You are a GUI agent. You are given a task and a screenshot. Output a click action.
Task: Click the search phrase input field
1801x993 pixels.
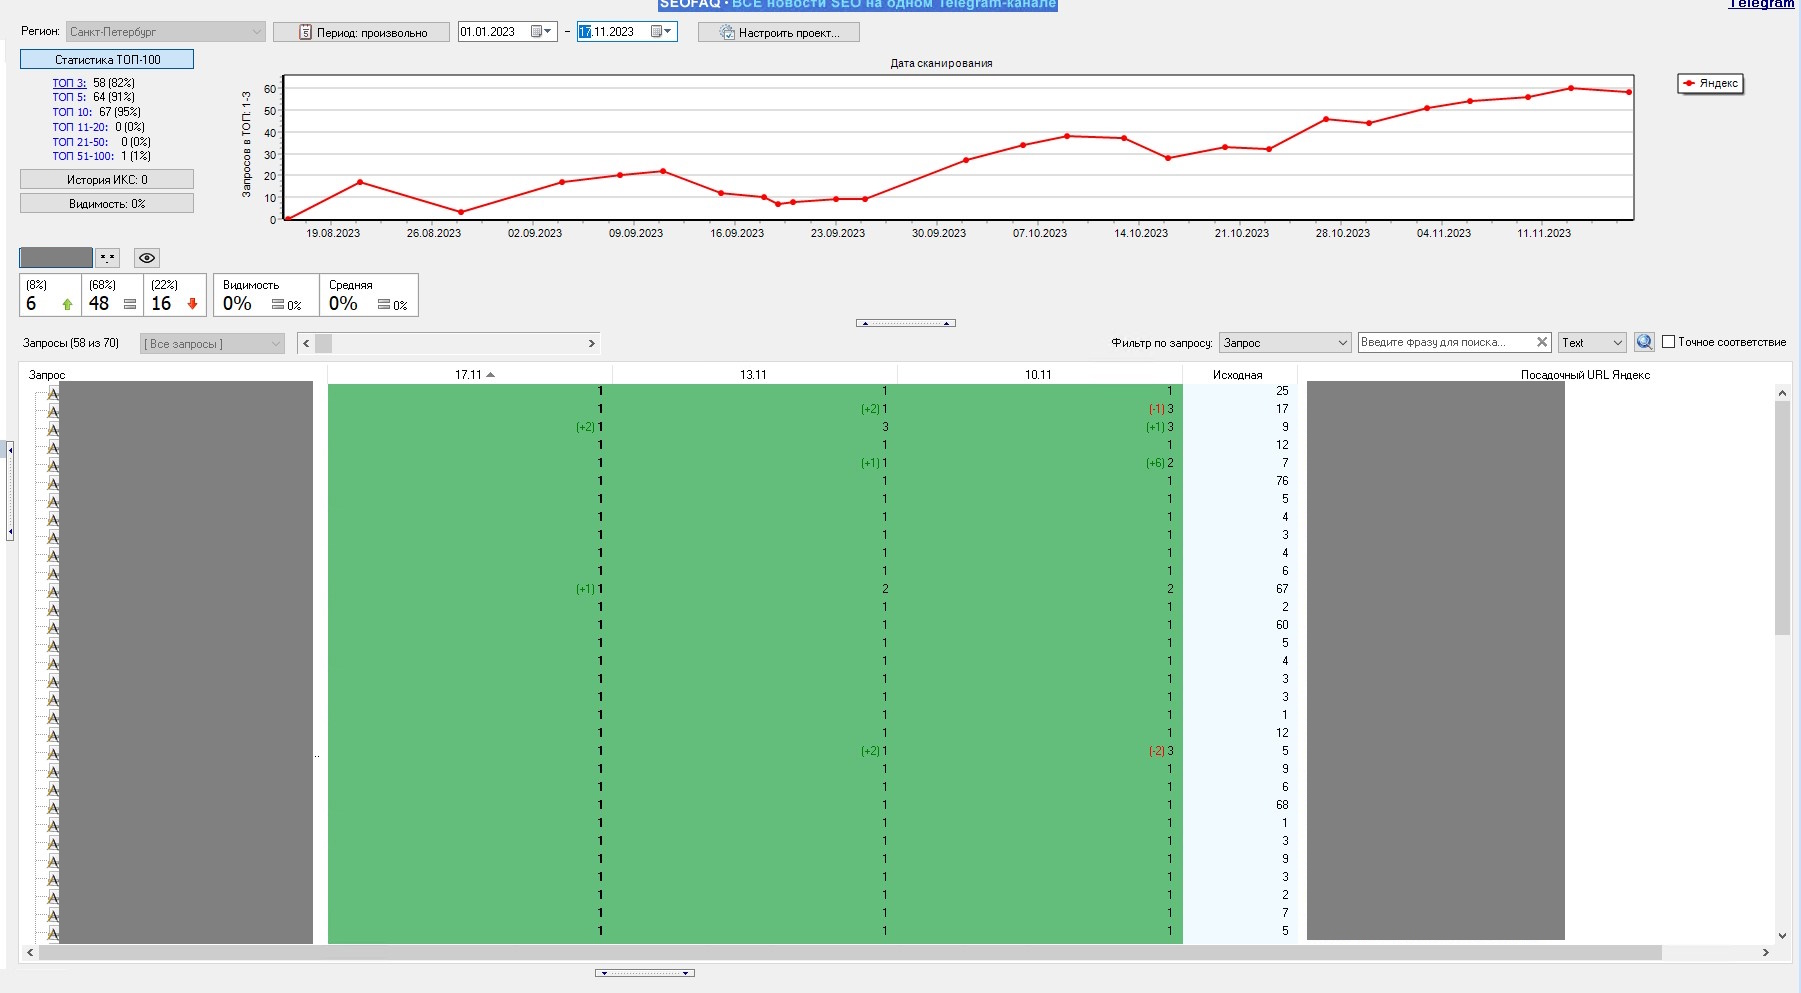click(x=1444, y=342)
